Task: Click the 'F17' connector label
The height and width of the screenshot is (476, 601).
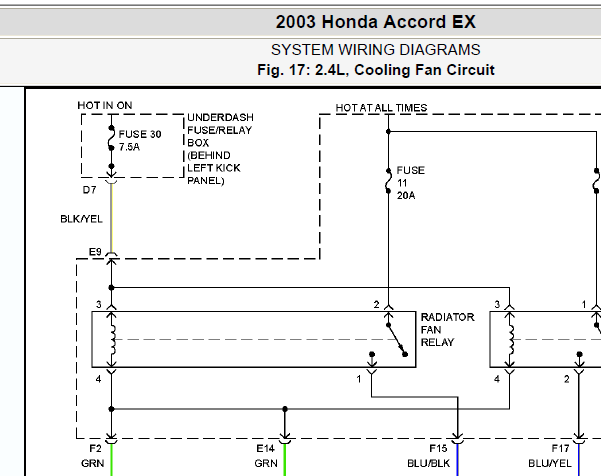Action: pos(560,448)
